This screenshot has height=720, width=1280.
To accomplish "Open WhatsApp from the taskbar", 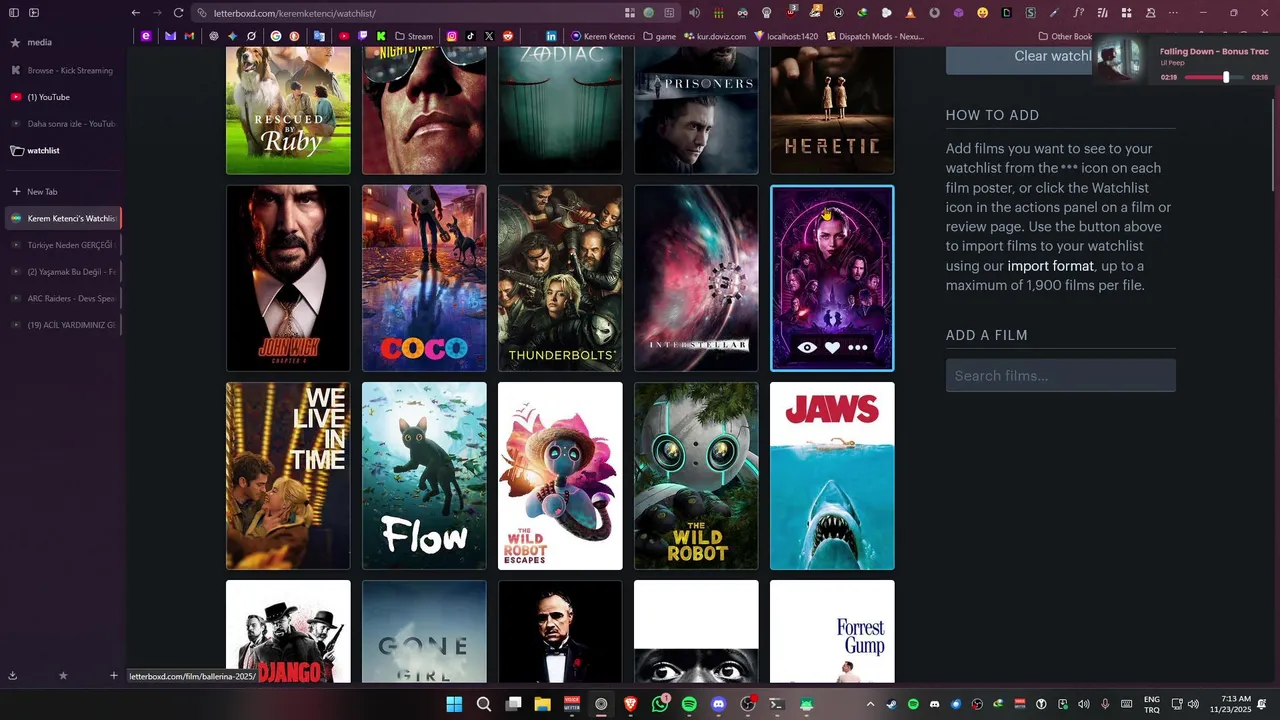I will click(x=660, y=704).
